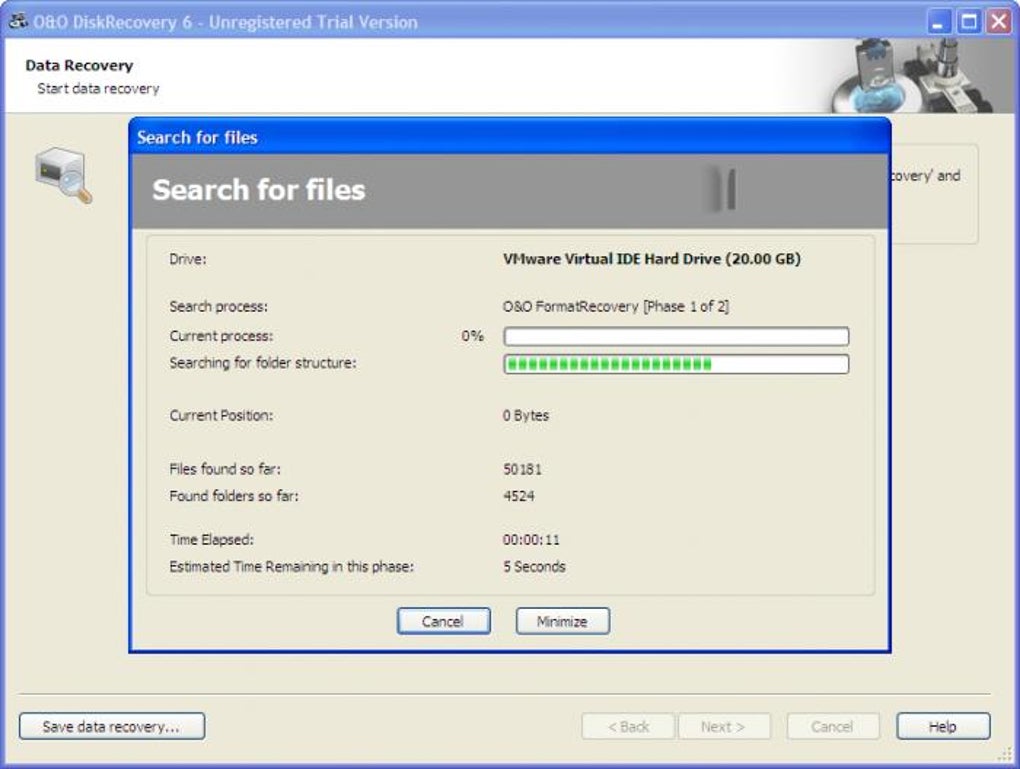Minimize the Search for files dialog

[x=563, y=621]
